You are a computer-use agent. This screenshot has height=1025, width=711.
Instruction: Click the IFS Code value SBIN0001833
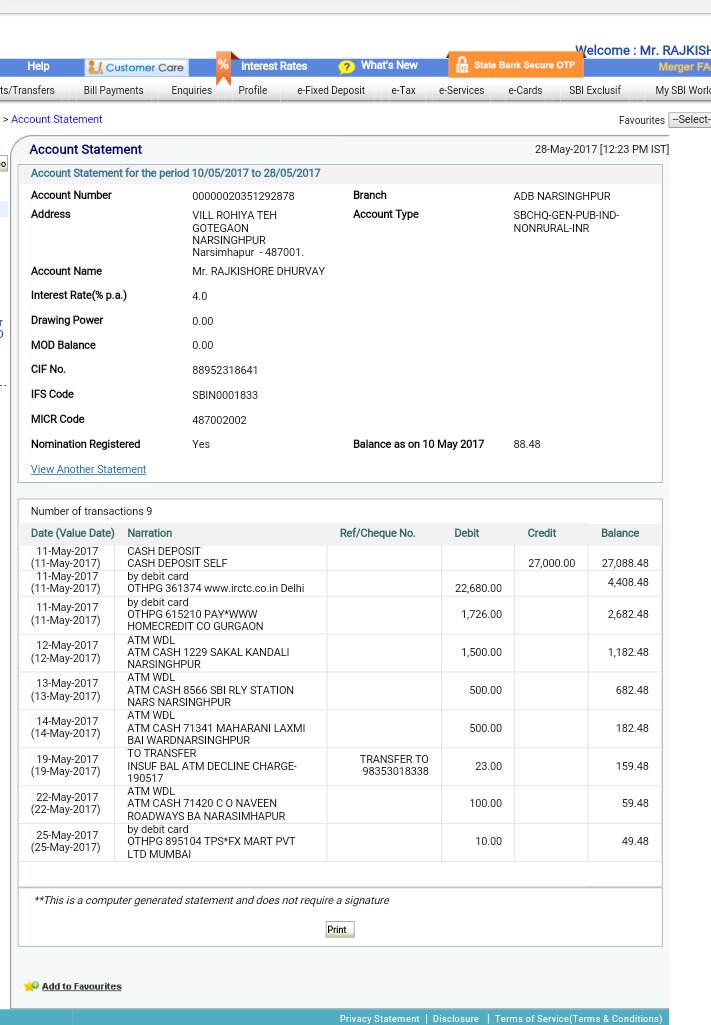point(225,395)
